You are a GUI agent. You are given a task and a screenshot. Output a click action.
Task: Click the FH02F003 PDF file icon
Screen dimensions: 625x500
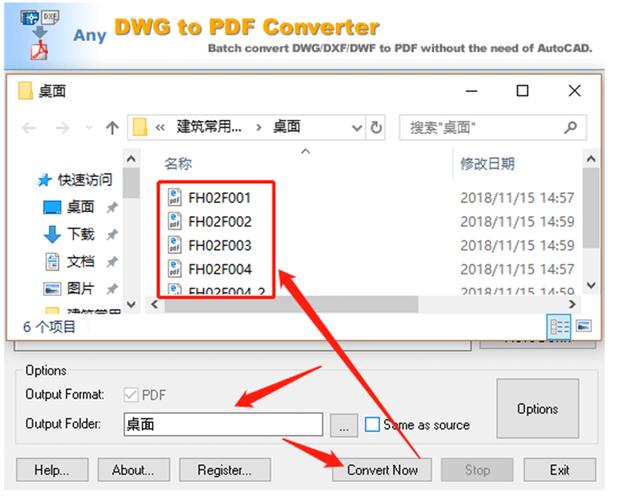pos(175,245)
